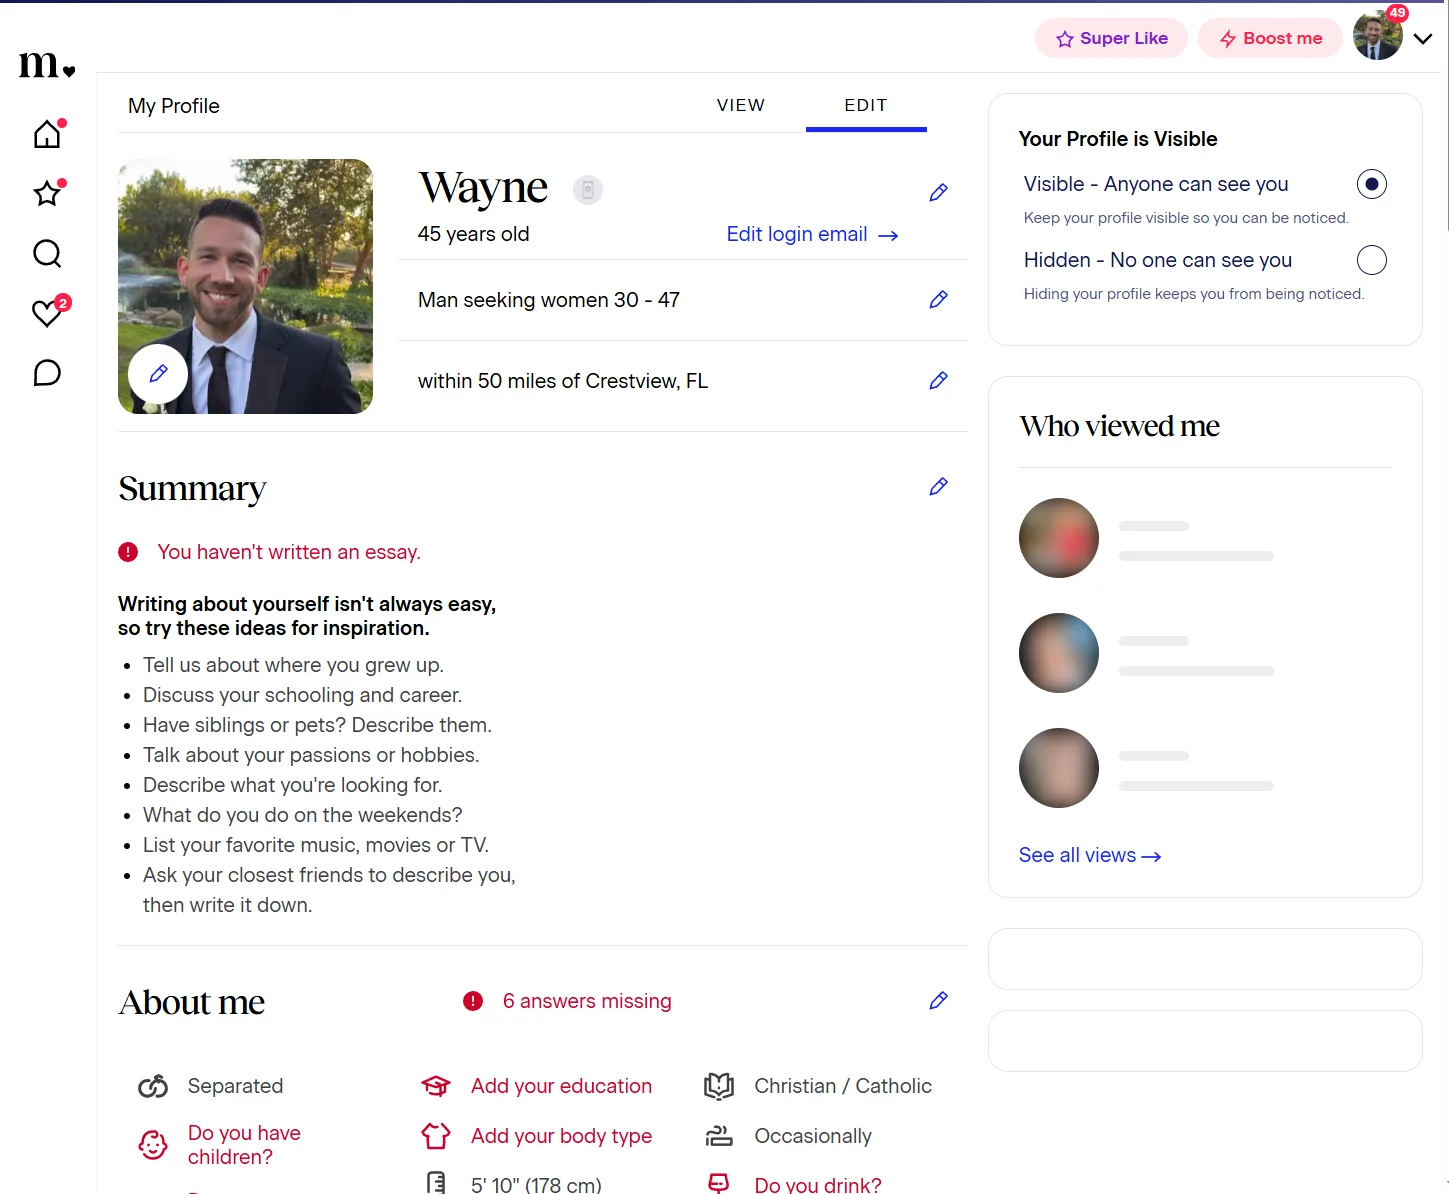
Task: Click the smoking icon beside Occasionally
Action: [719, 1136]
